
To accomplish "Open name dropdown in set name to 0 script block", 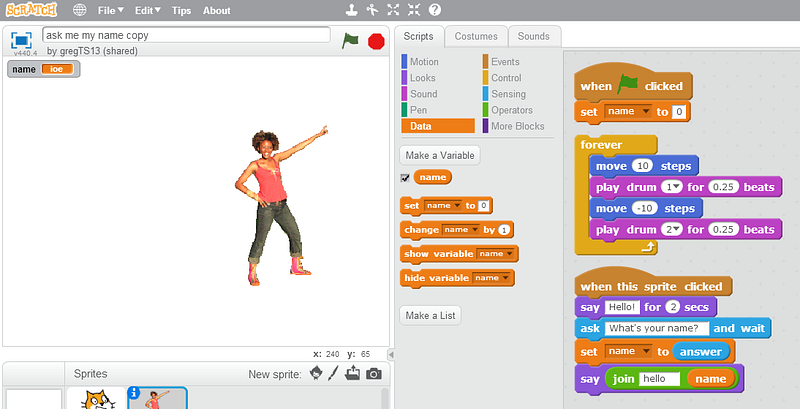I will (627, 111).
